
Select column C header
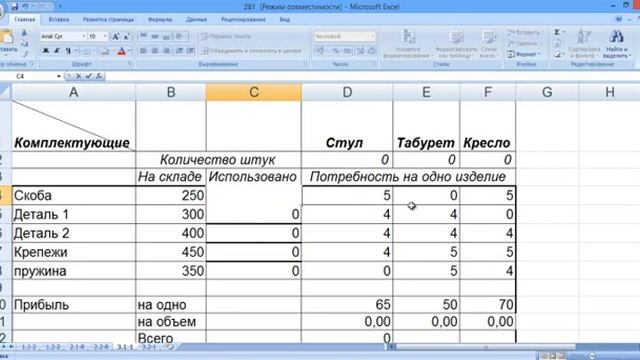[254, 92]
